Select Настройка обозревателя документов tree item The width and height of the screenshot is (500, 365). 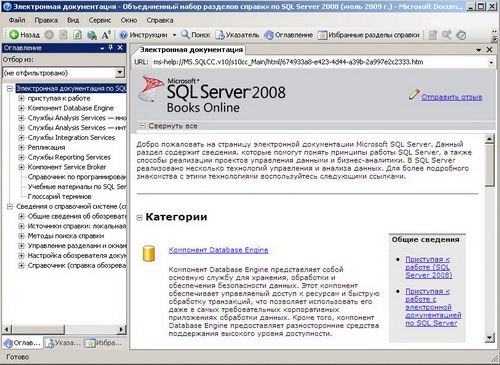pyautogui.click(x=77, y=255)
